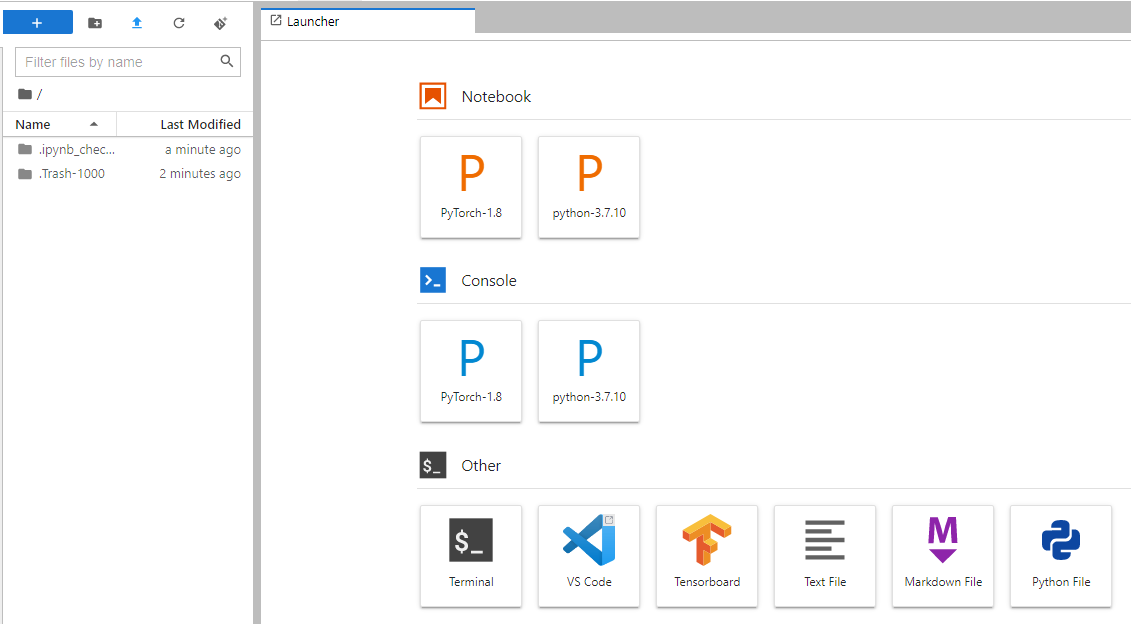Click the '2 minutes ago' timestamp
The width and height of the screenshot is (1131, 624).
pyautogui.click(x=200, y=173)
